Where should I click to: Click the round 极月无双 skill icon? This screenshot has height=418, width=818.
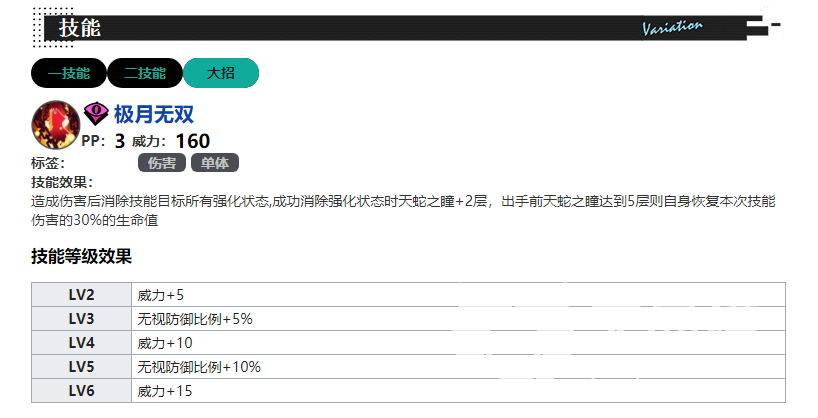click(55, 125)
